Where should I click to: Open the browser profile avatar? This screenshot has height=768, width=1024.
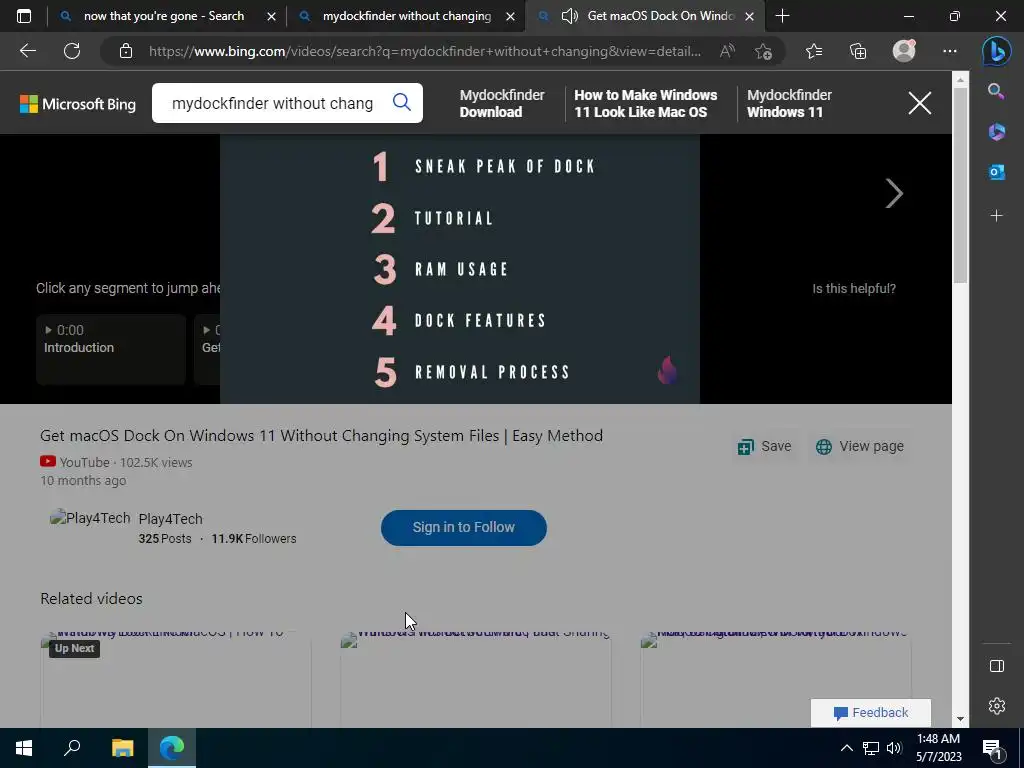pyautogui.click(x=904, y=51)
